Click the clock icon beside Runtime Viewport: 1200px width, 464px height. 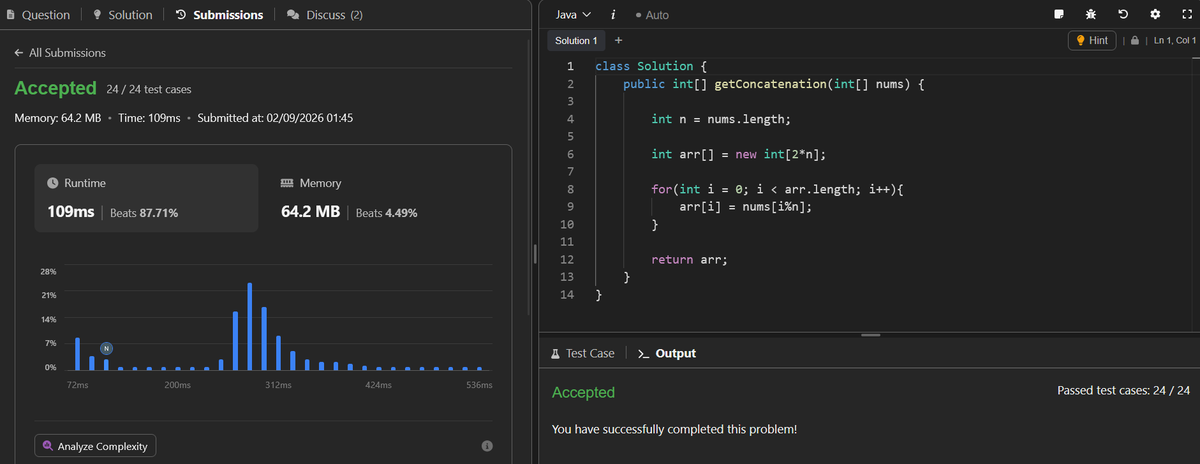[53, 183]
